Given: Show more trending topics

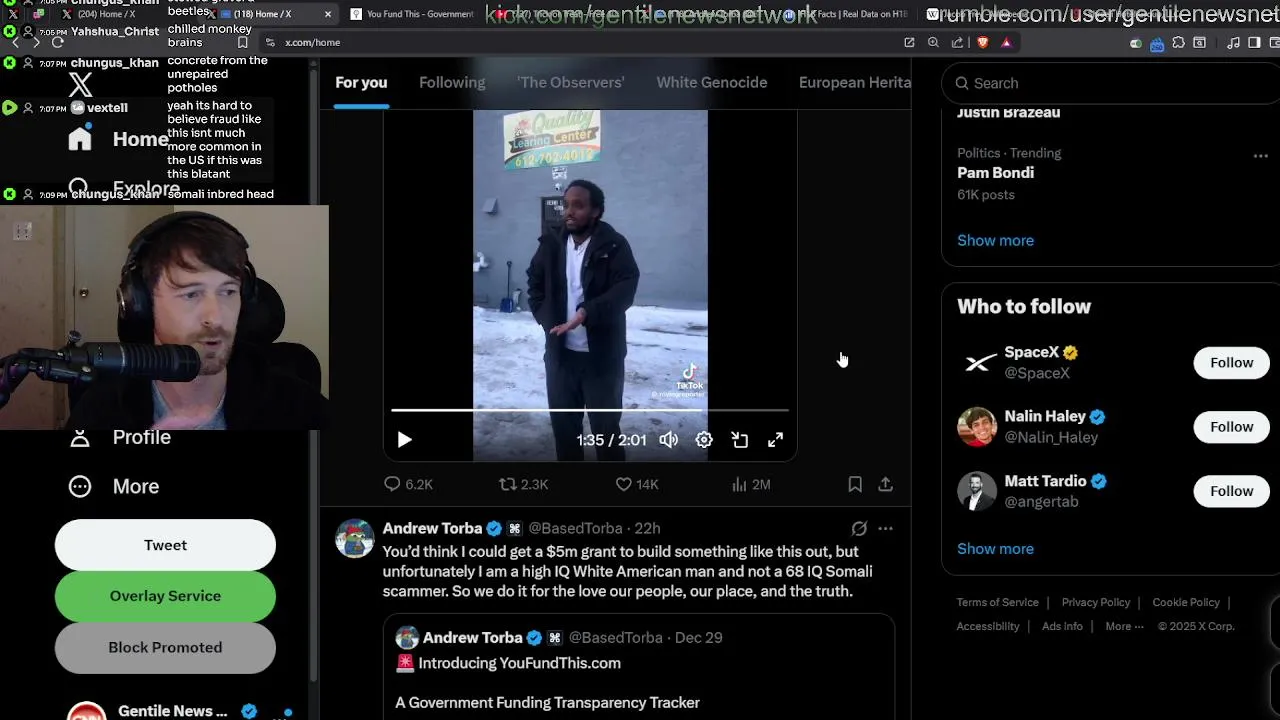Looking at the screenshot, I should click(x=995, y=240).
